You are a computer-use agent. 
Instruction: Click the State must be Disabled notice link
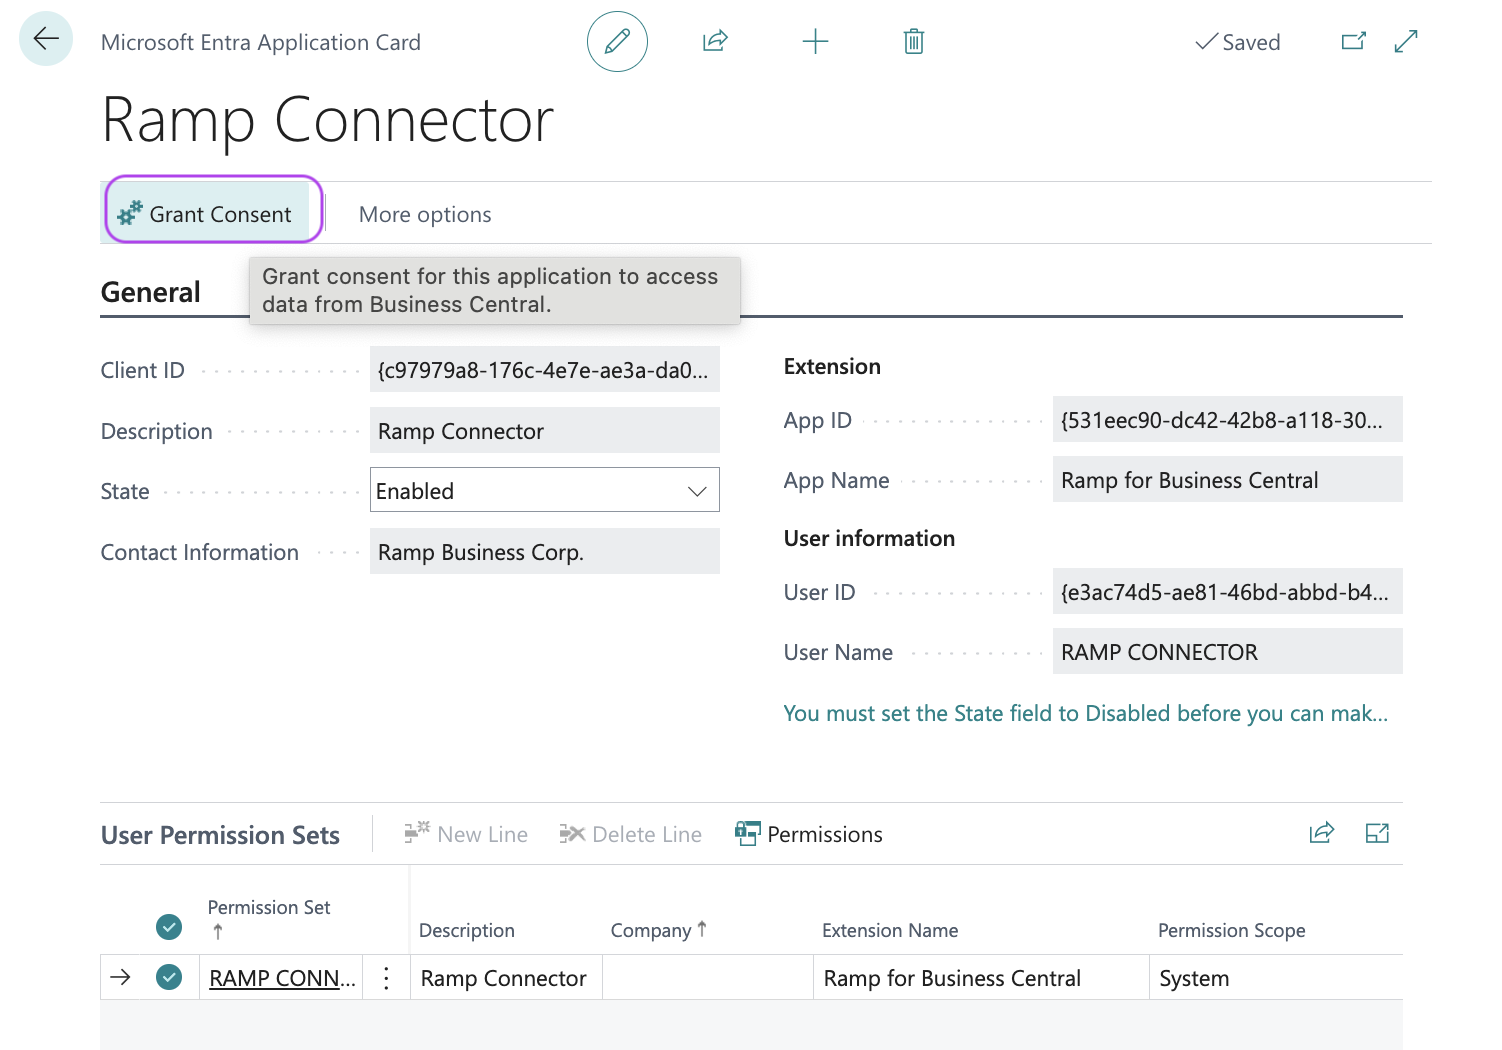pos(1086,713)
